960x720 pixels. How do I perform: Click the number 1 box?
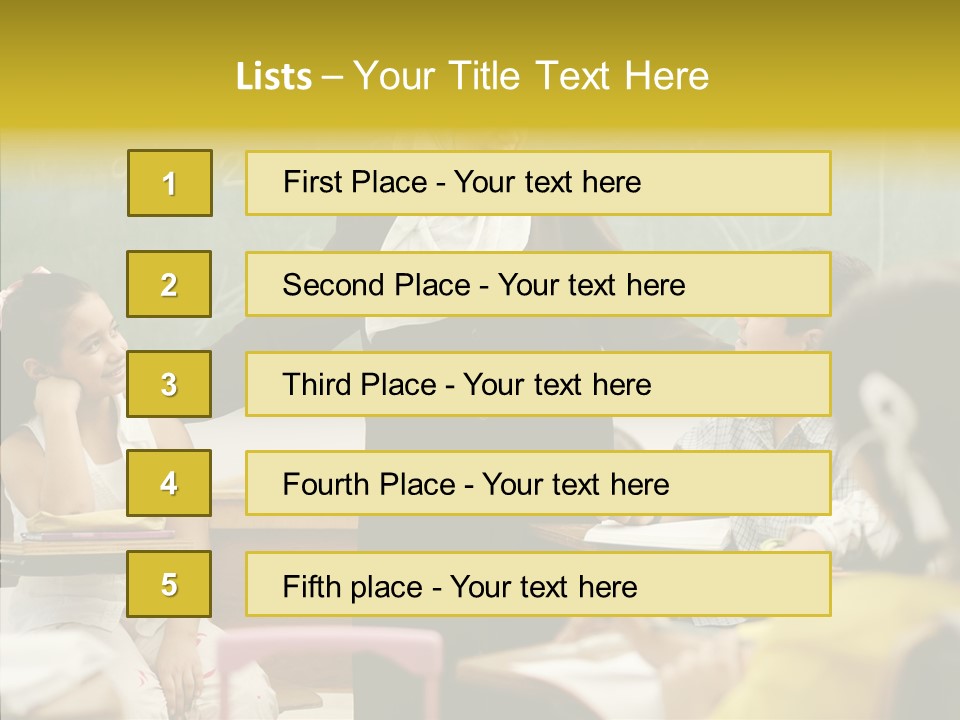tap(170, 183)
